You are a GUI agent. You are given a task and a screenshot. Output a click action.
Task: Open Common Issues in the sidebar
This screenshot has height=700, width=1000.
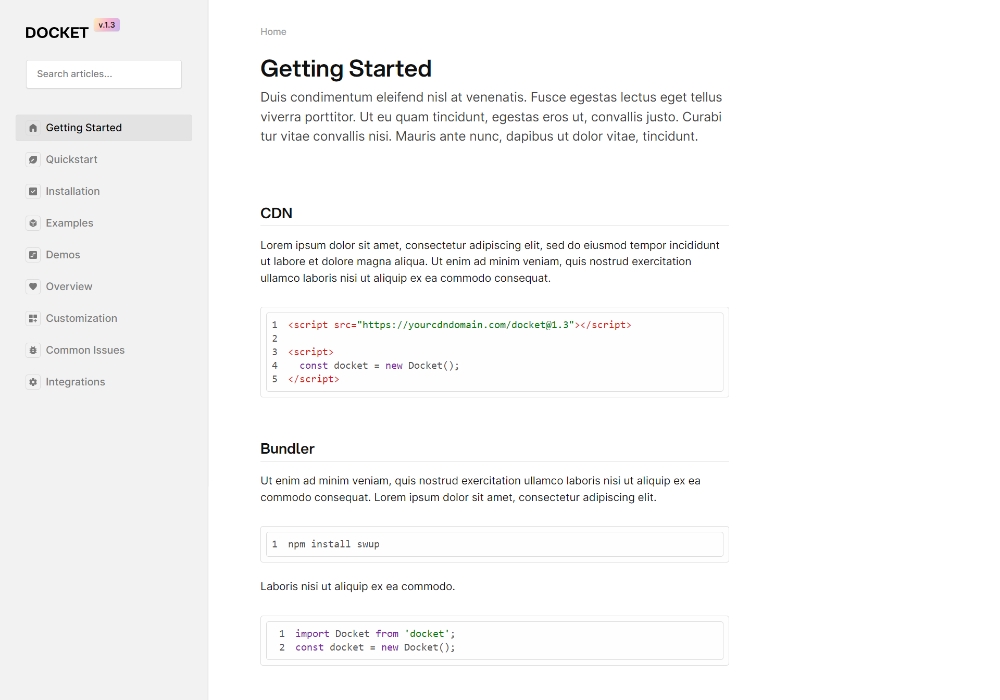coord(104,350)
